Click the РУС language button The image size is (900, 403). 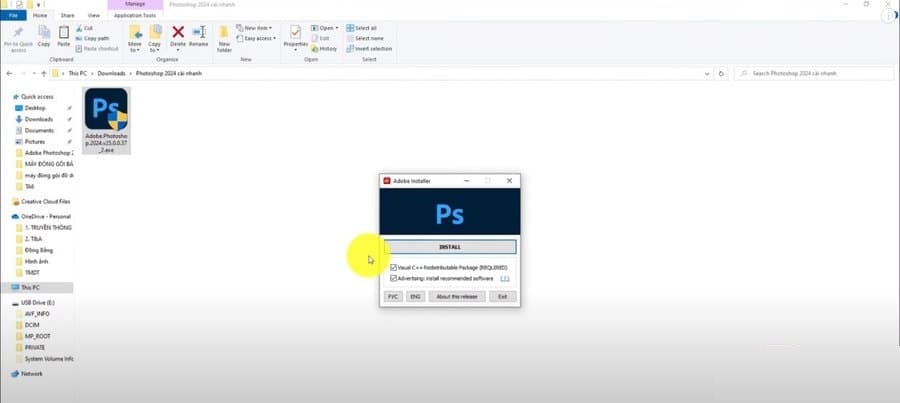393,297
